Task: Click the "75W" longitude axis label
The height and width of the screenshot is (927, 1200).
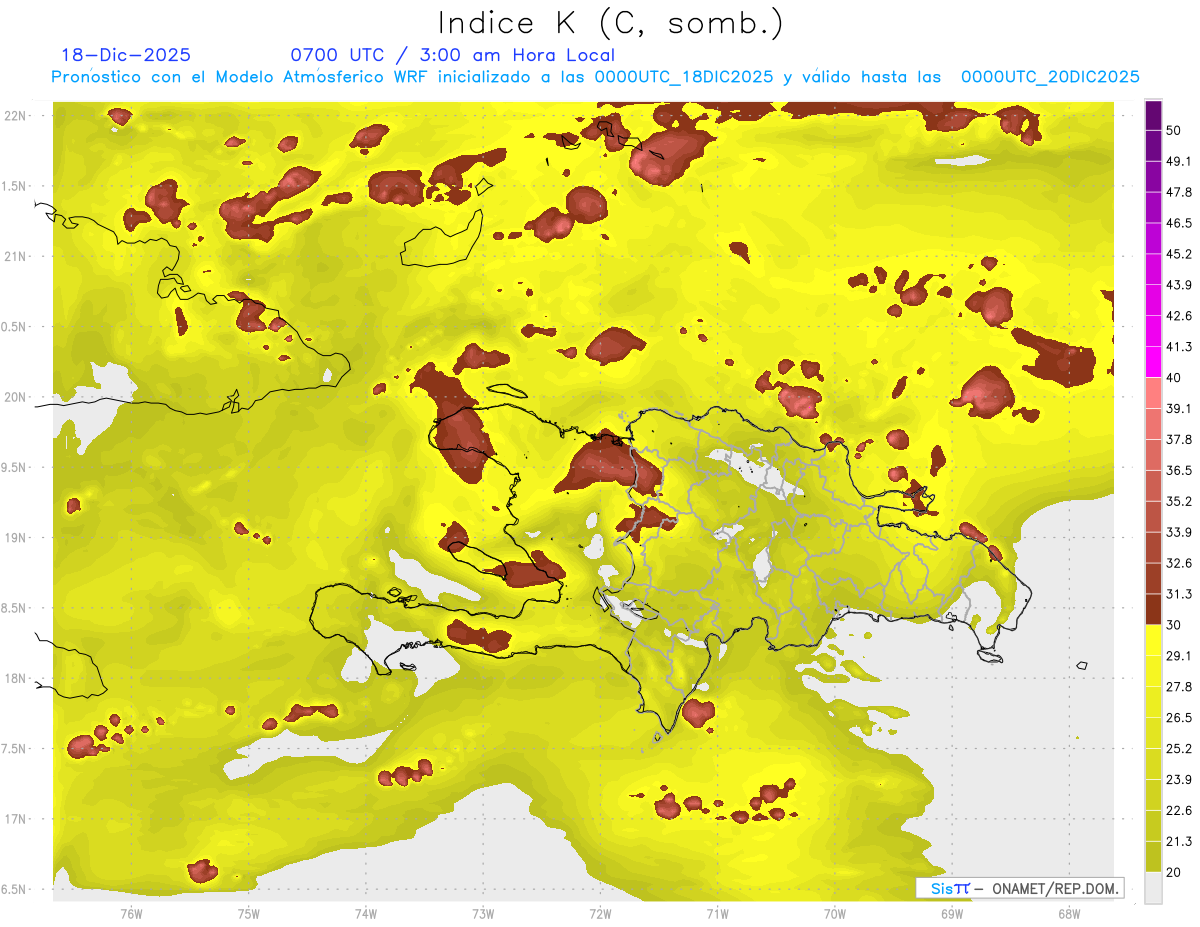Action: (248, 914)
